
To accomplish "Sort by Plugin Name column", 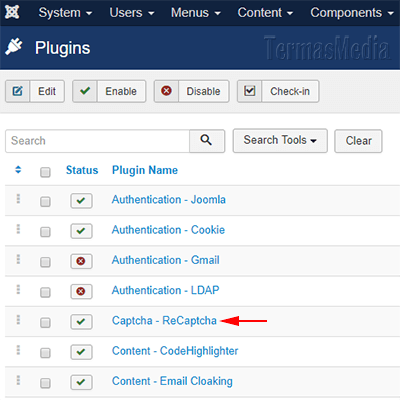I will [x=145, y=170].
